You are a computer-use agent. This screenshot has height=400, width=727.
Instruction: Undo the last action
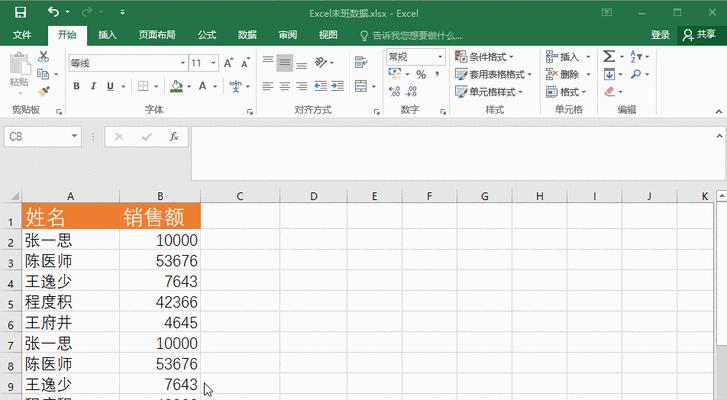[53, 12]
